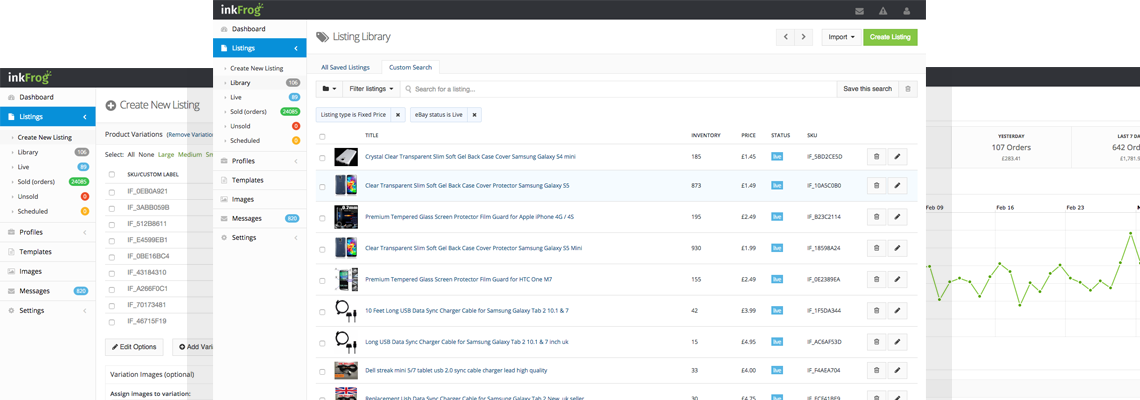This screenshot has width=1140, height=400.
Task: Tick the select-all checkbox beside TITLE header
Action: [322, 136]
